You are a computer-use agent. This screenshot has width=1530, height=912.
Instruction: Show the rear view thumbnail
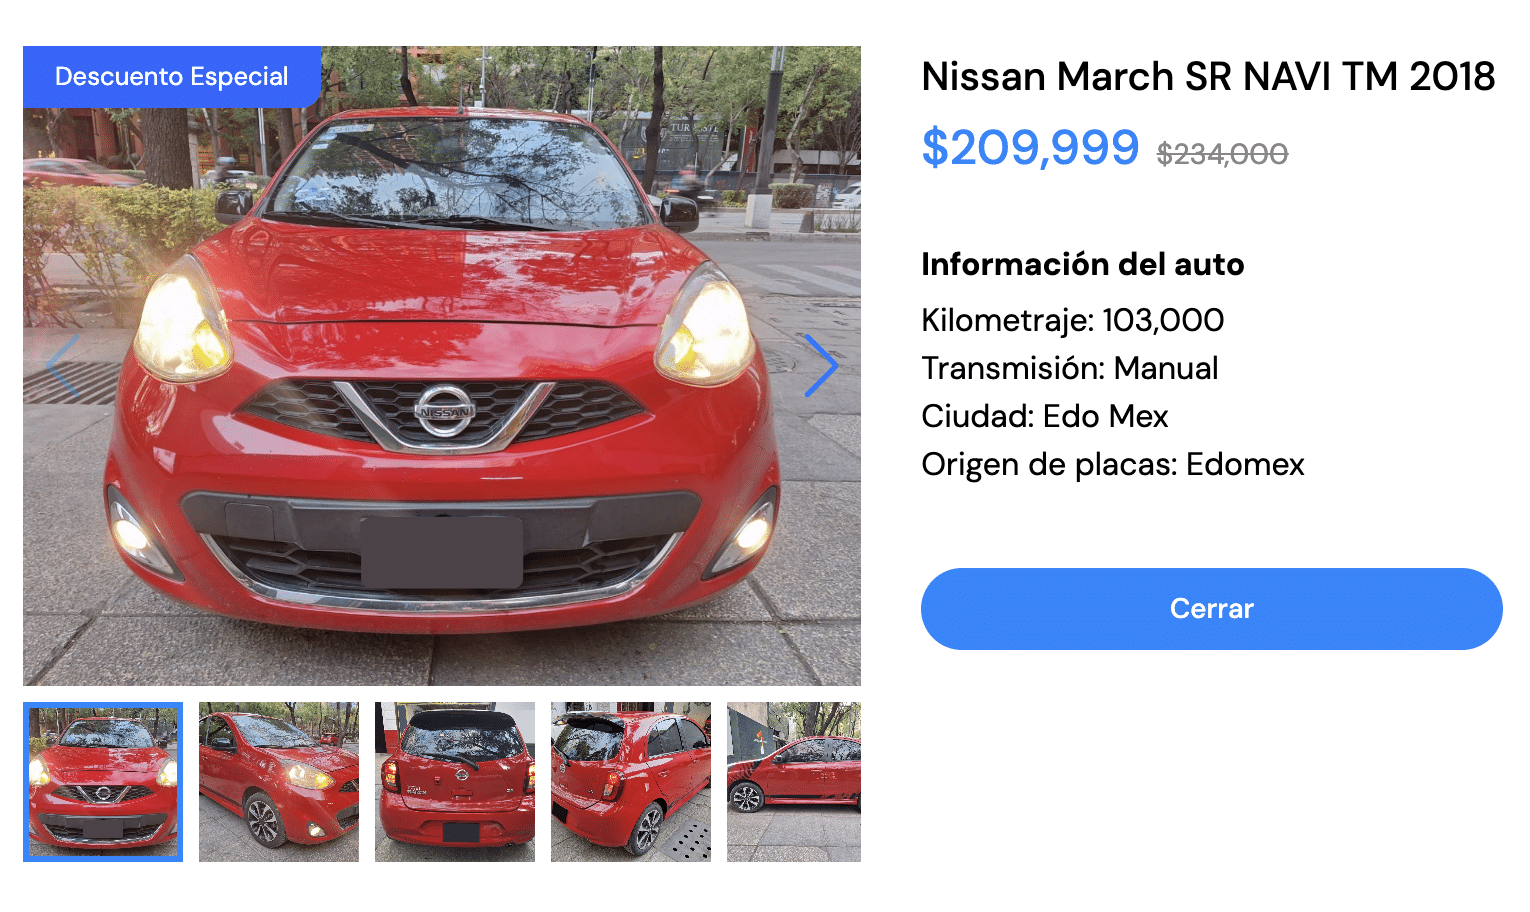click(x=455, y=782)
